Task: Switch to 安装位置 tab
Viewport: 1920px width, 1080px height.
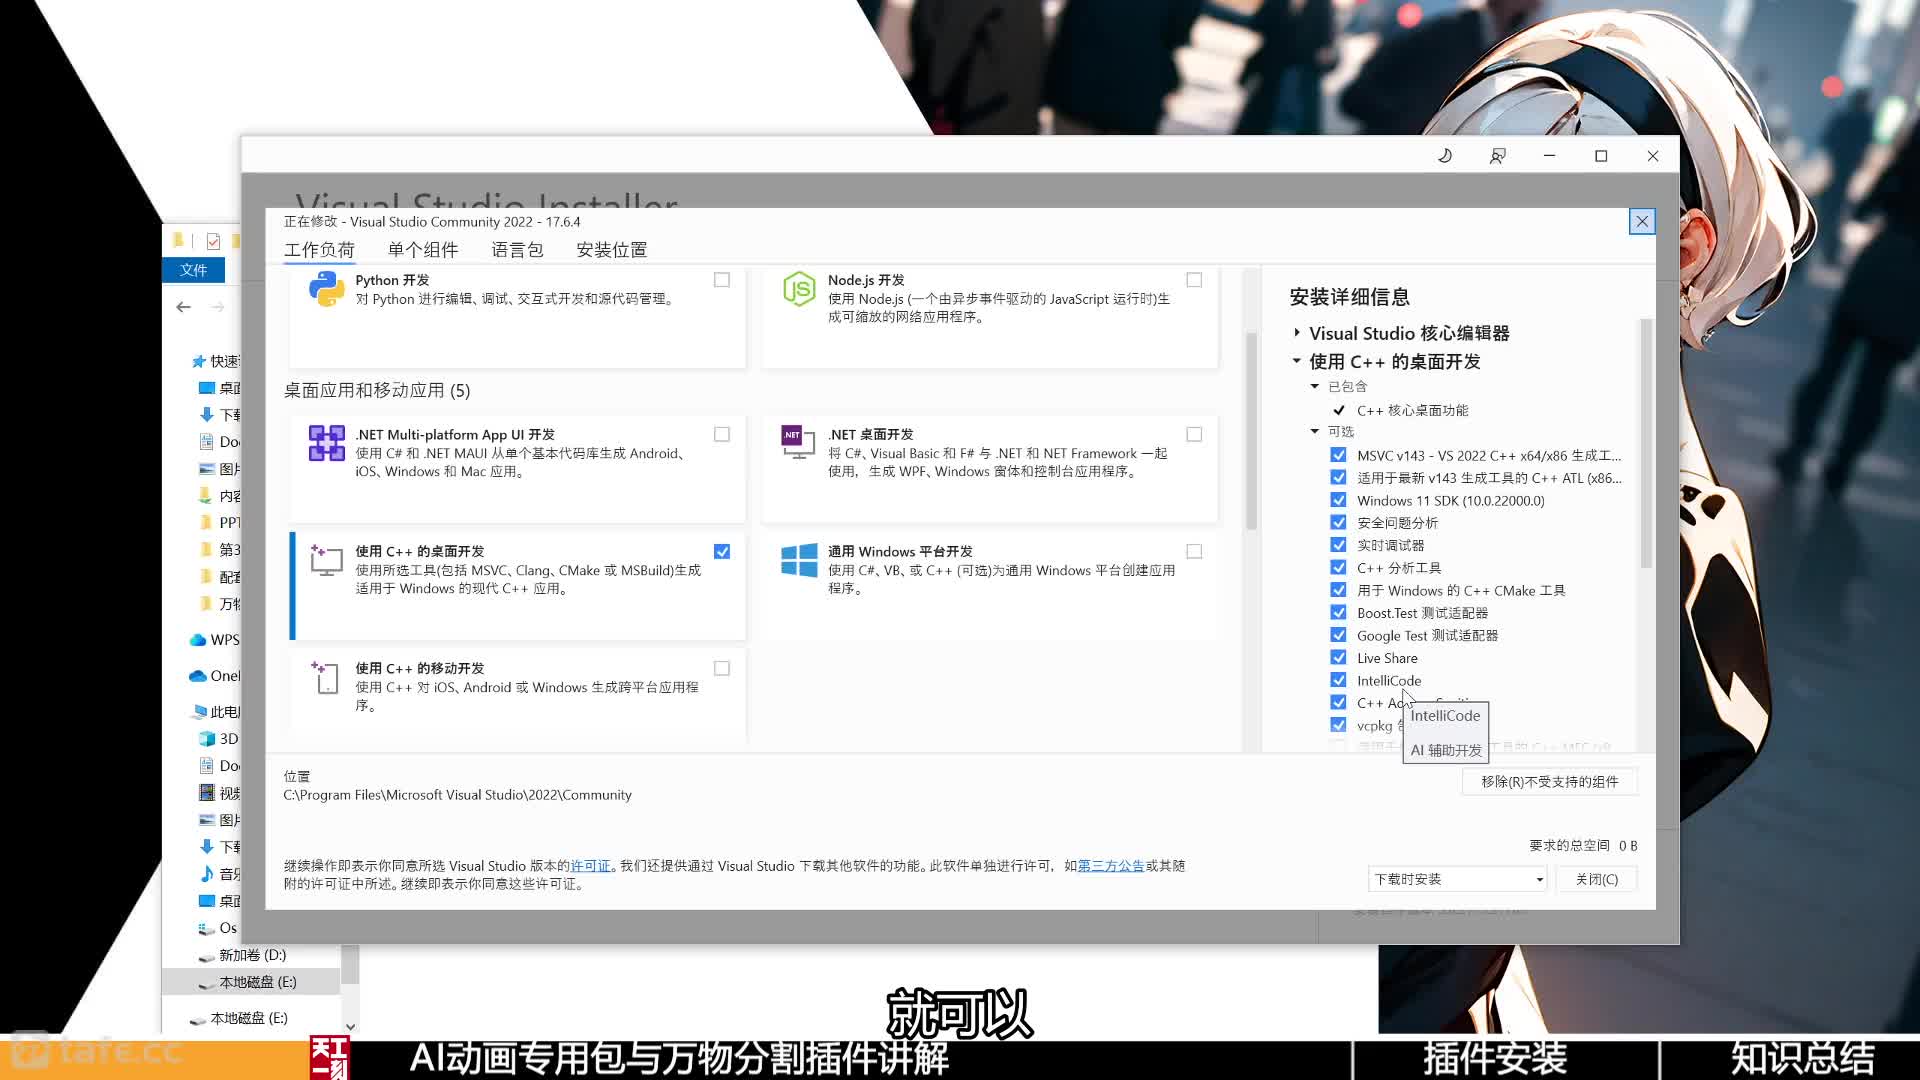Action: coord(611,250)
